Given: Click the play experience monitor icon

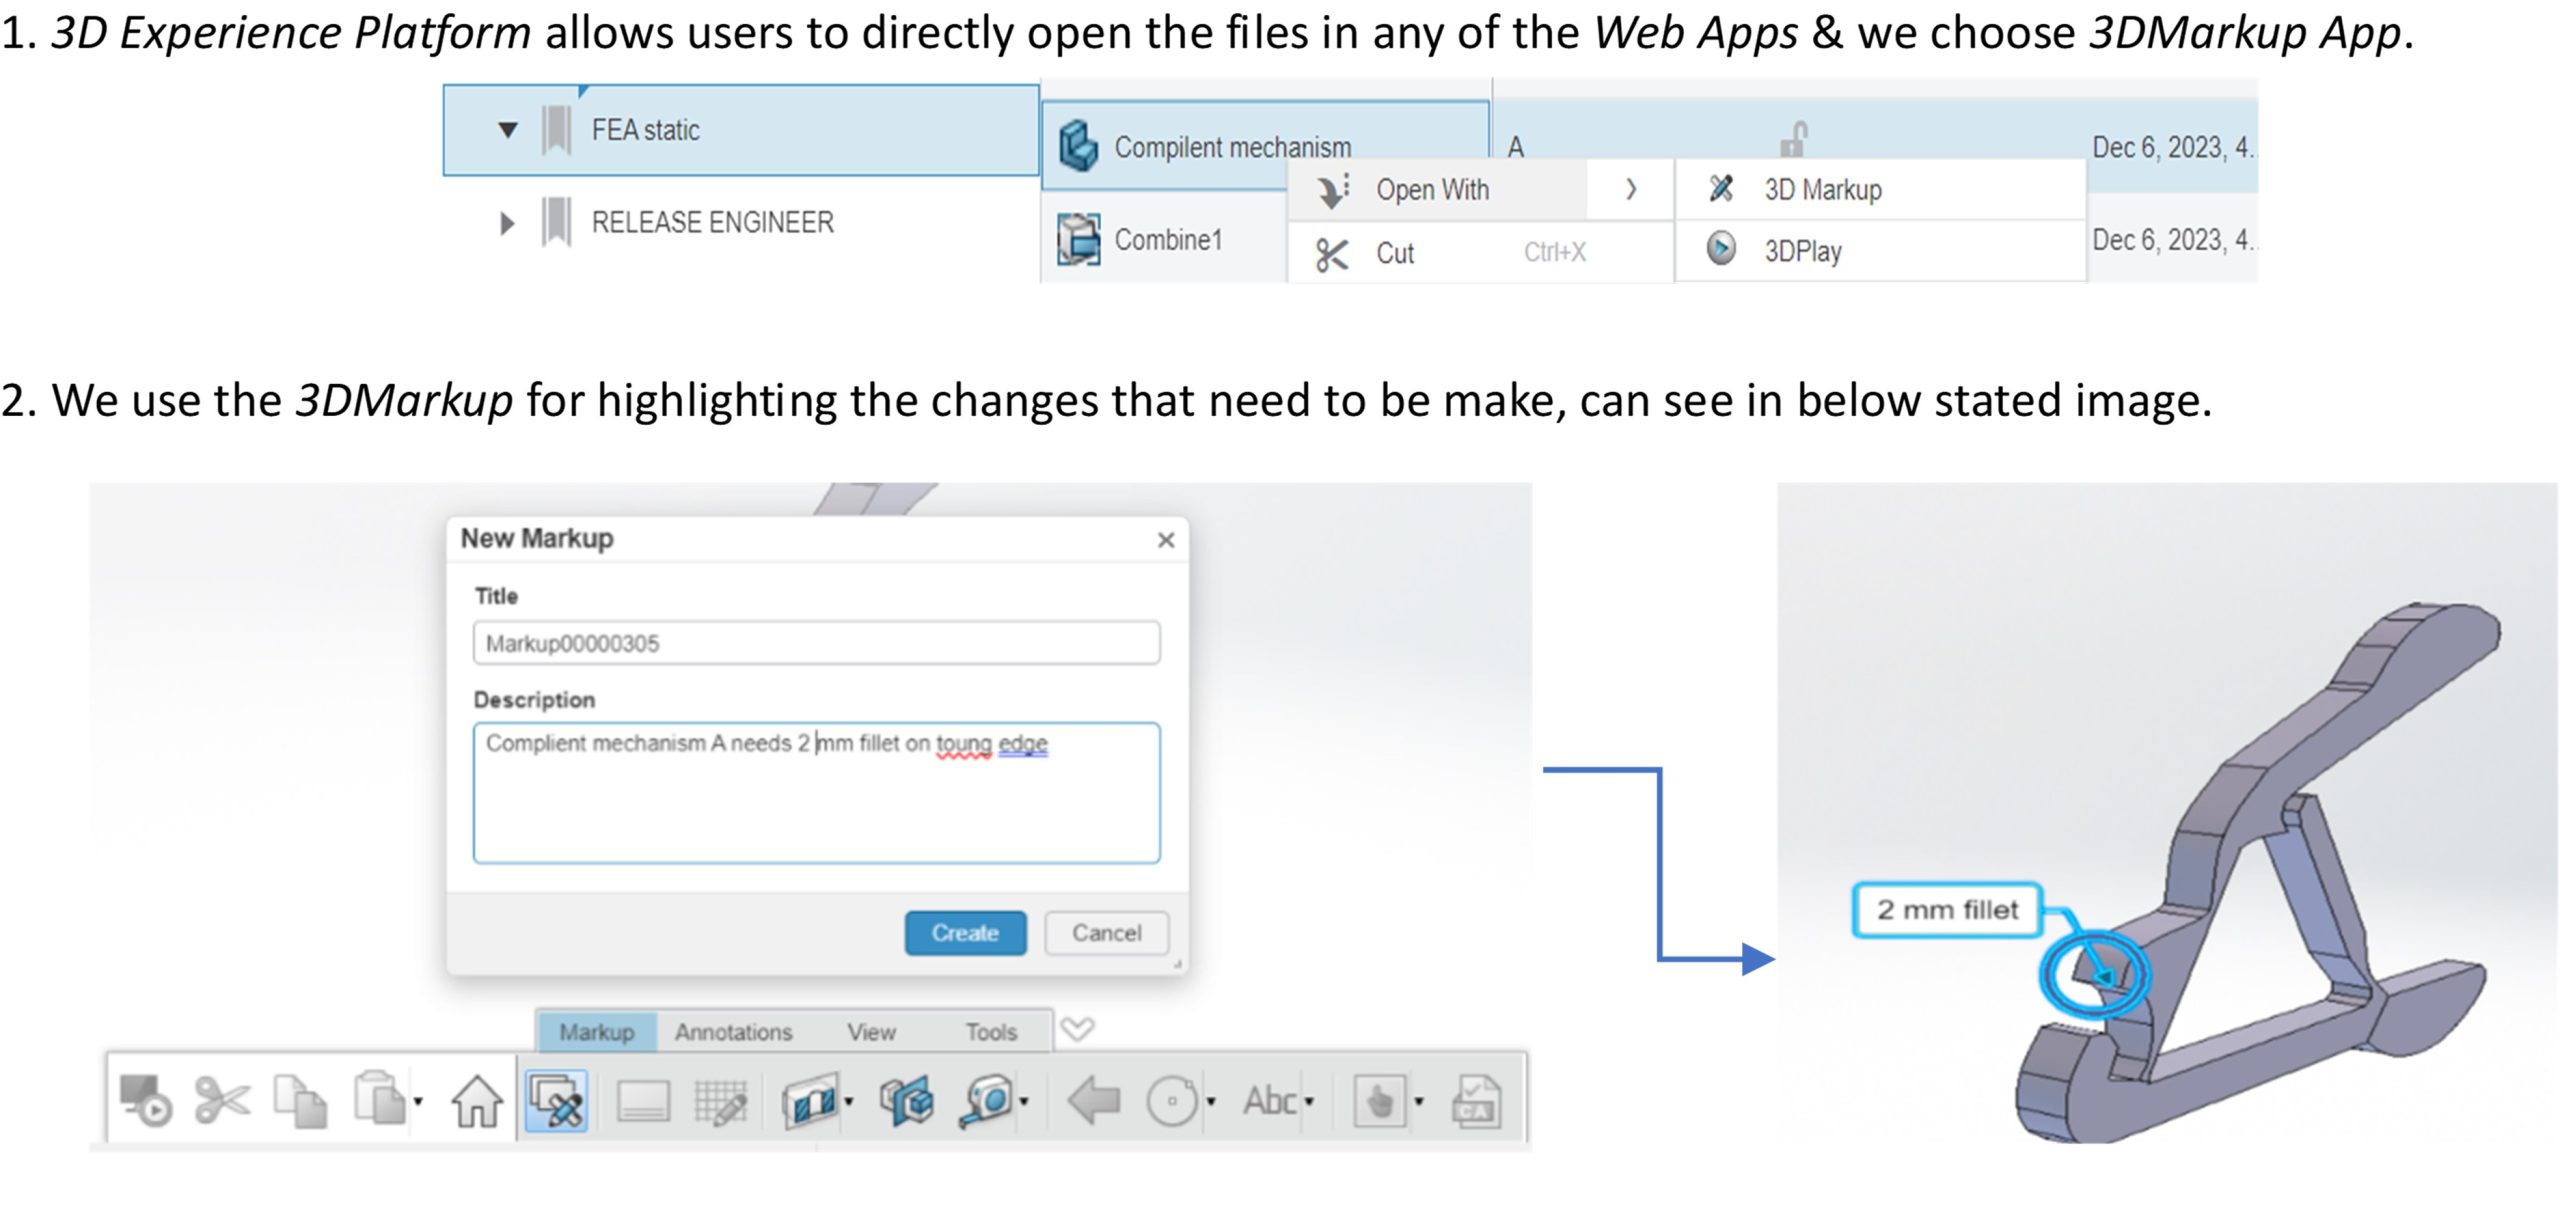Looking at the screenshot, I should point(145,1101).
